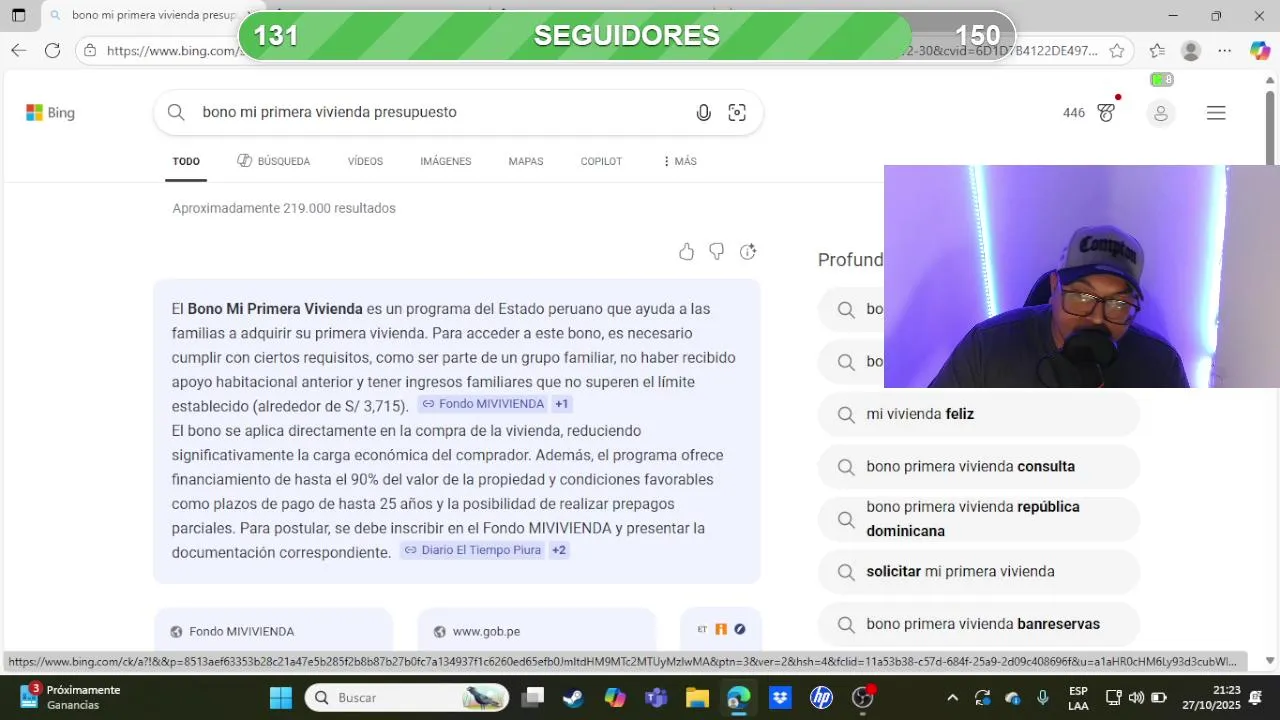This screenshot has height=720, width=1280.
Task: Open Dropbox from the taskbar
Action: click(x=780, y=697)
